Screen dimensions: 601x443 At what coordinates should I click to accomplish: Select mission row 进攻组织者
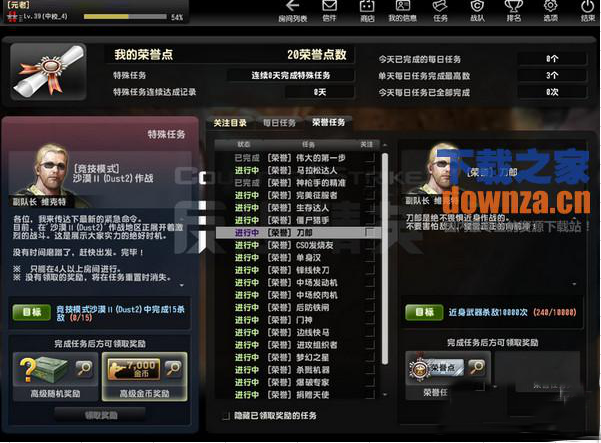pos(298,345)
